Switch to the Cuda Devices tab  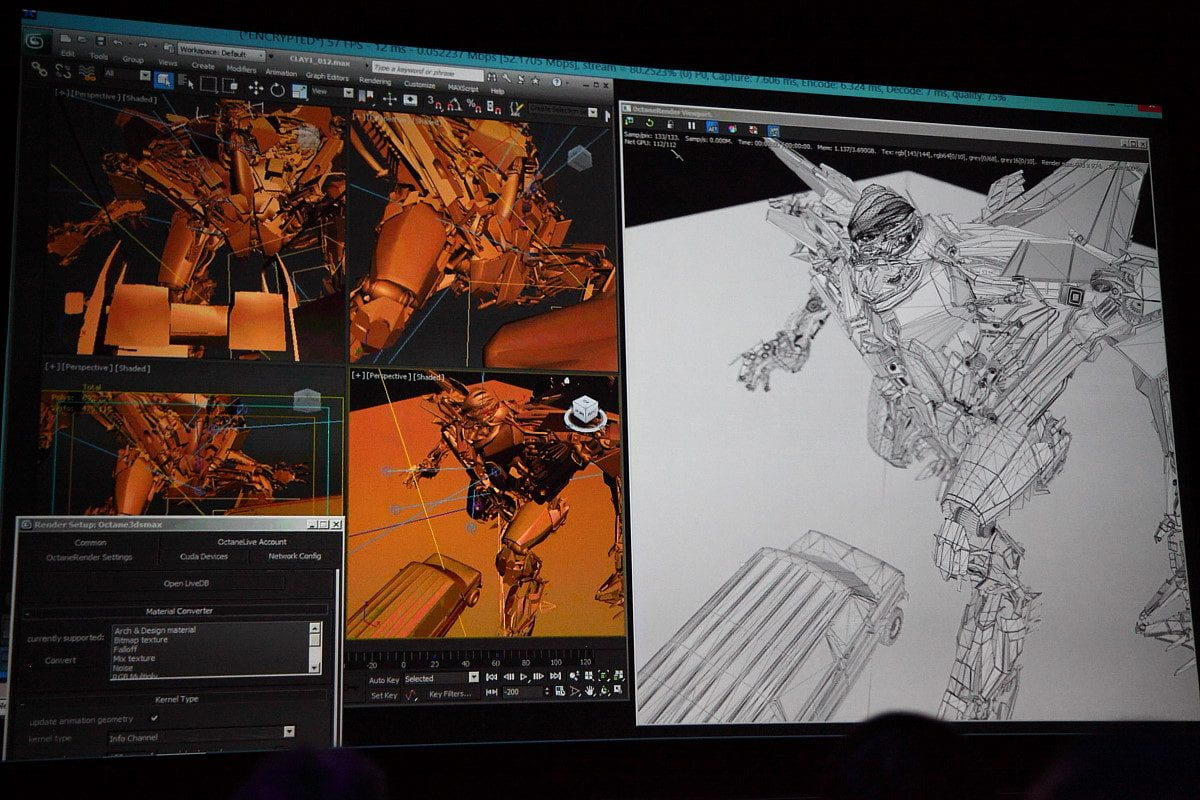point(204,557)
